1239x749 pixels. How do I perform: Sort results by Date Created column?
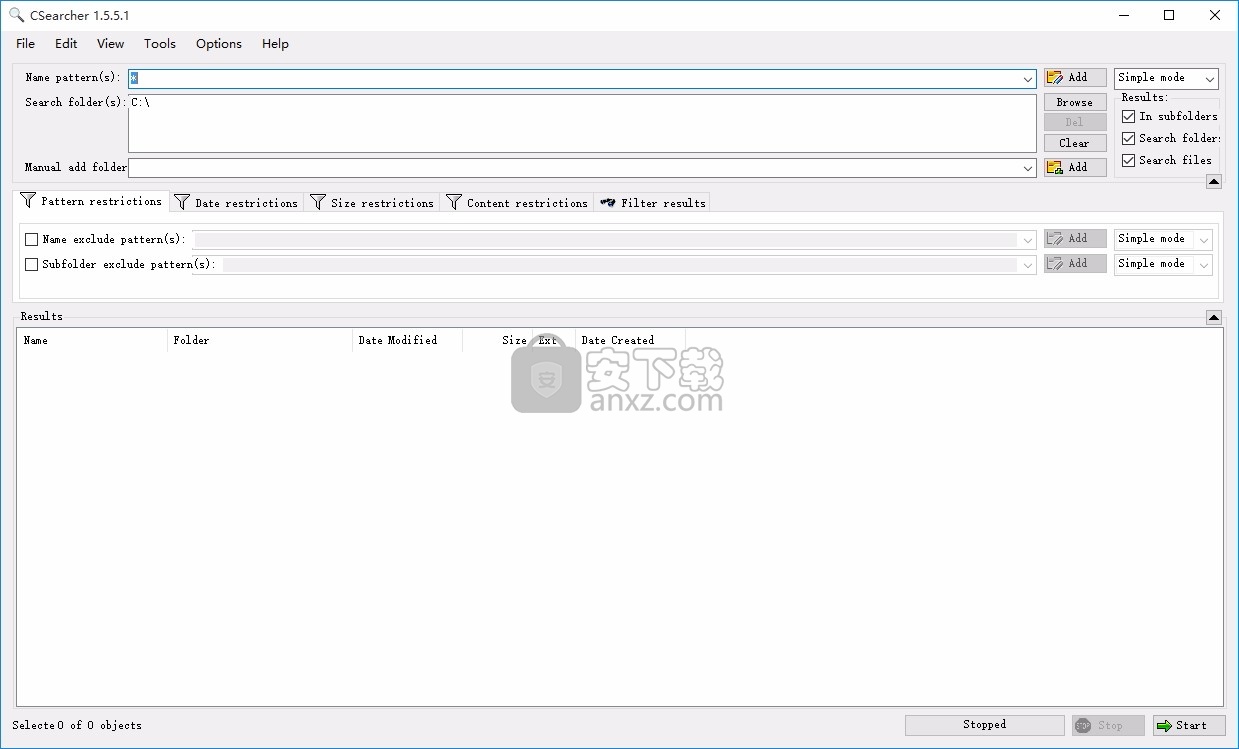click(x=630, y=340)
